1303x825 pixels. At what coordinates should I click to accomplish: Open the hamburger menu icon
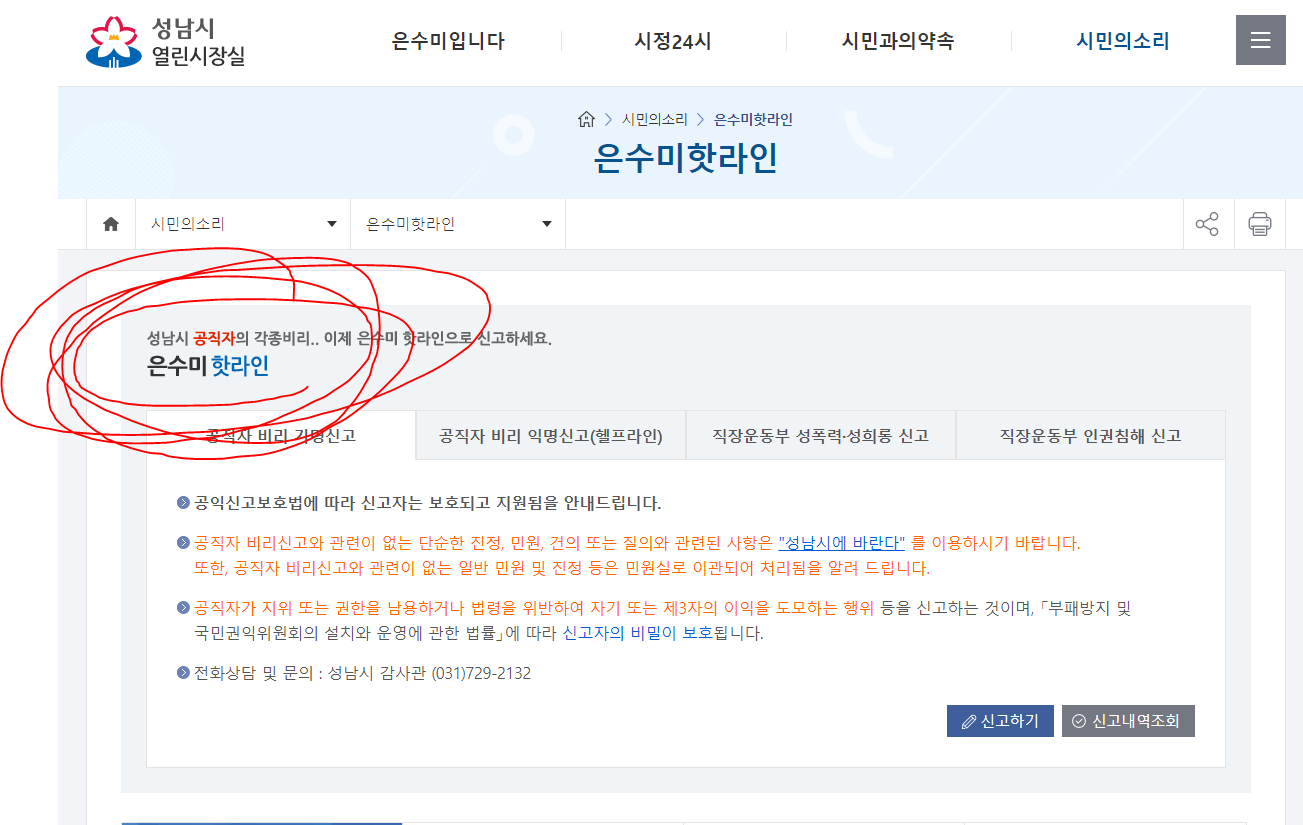[1260, 40]
